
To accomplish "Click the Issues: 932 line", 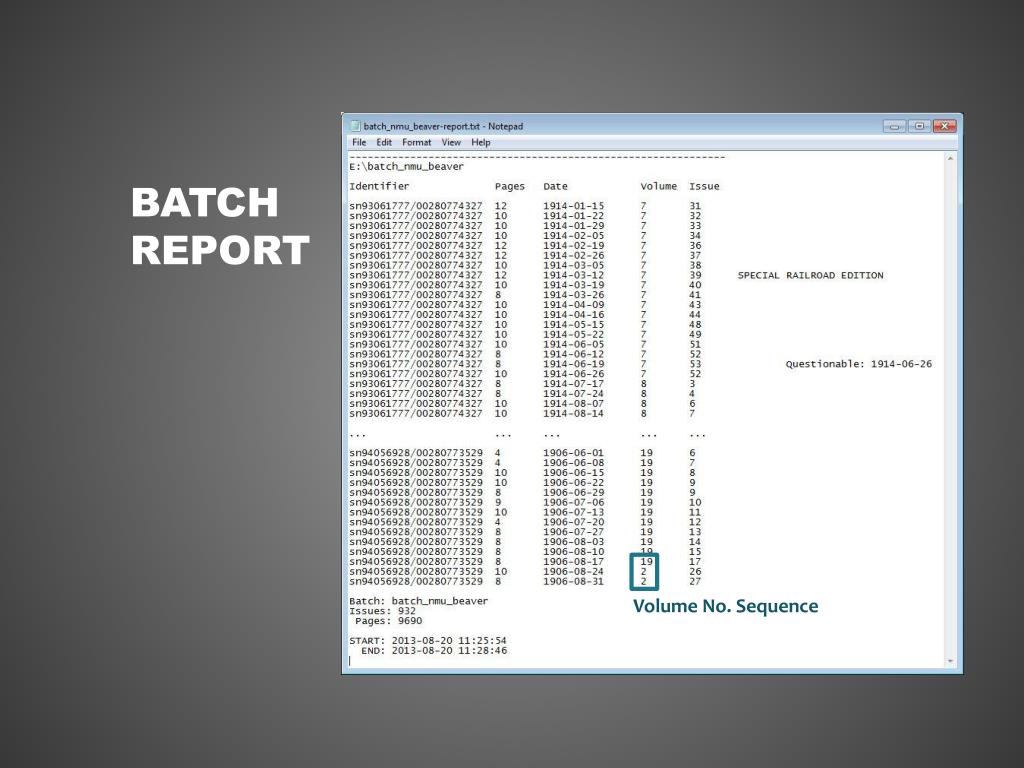I will 383,611.
